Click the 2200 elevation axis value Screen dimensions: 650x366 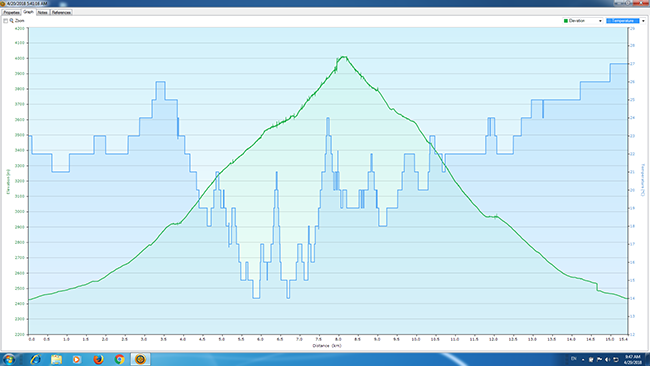point(19,334)
